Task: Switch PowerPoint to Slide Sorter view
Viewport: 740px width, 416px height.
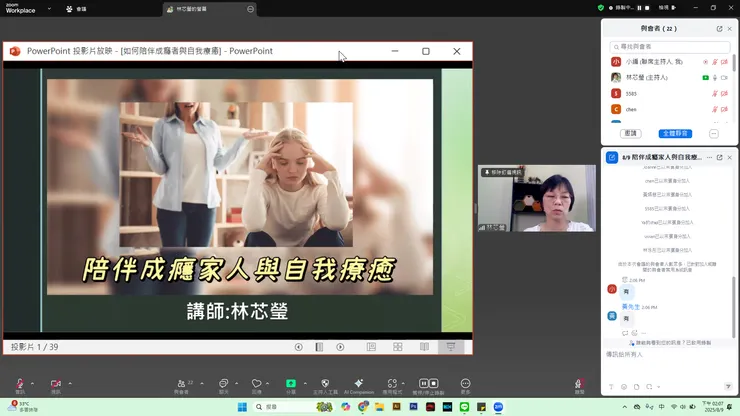Action: click(x=398, y=347)
